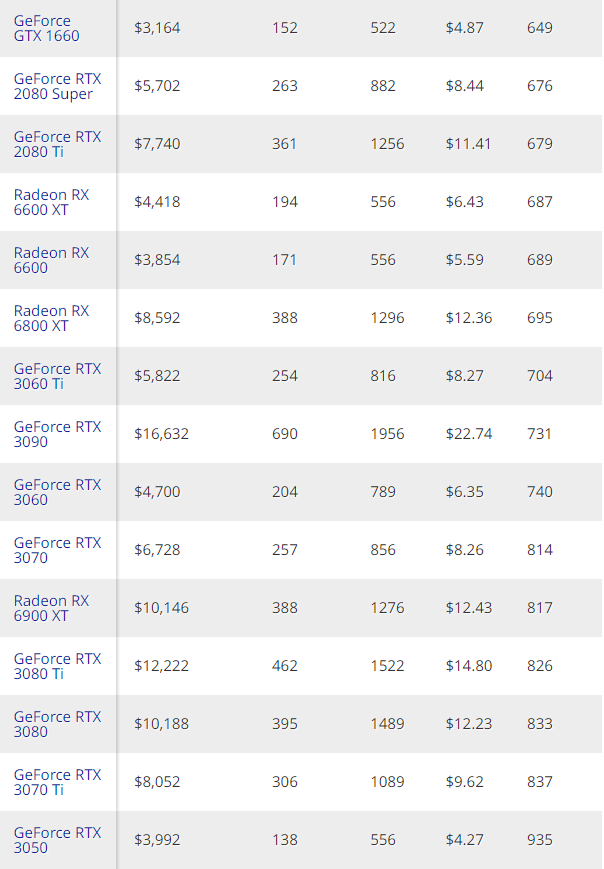Open the $10,188 GeForce RTX 3080 link

point(57,724)
